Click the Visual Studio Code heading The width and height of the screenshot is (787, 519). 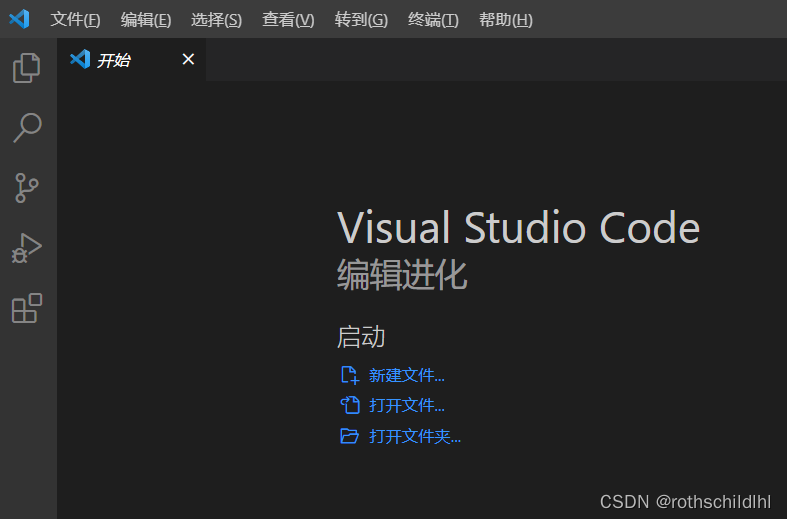(518, 227)
